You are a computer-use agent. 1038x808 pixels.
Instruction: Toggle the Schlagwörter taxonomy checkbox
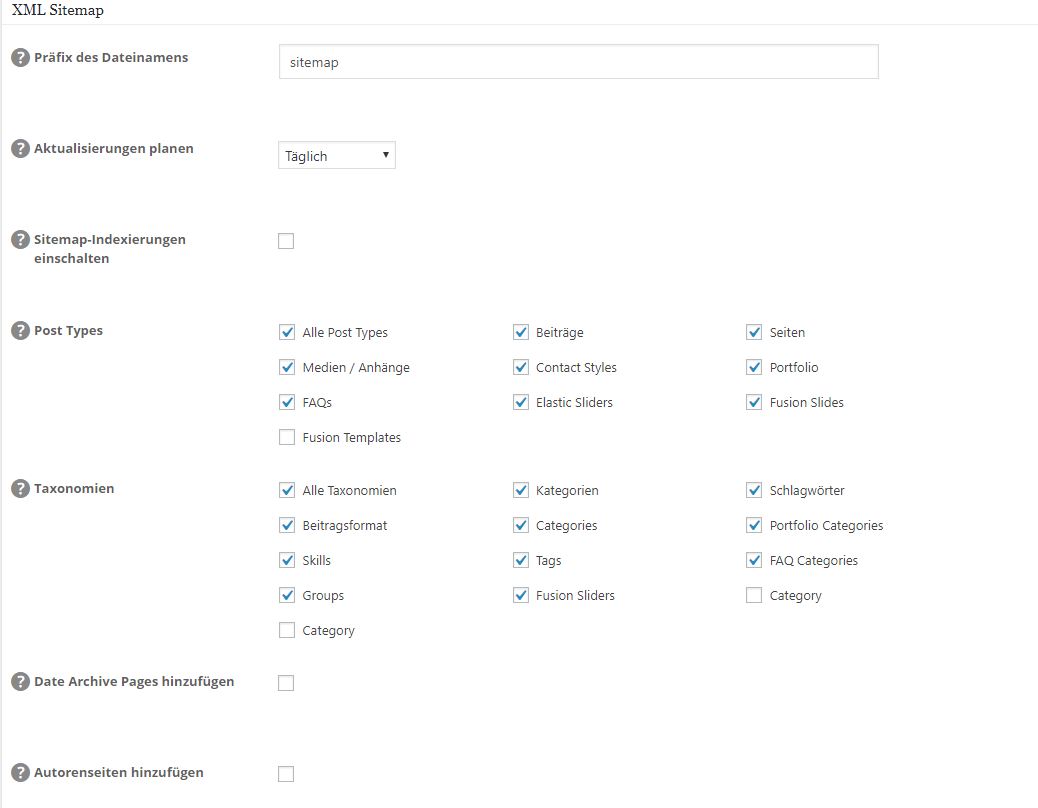click(x=754, y=490)
